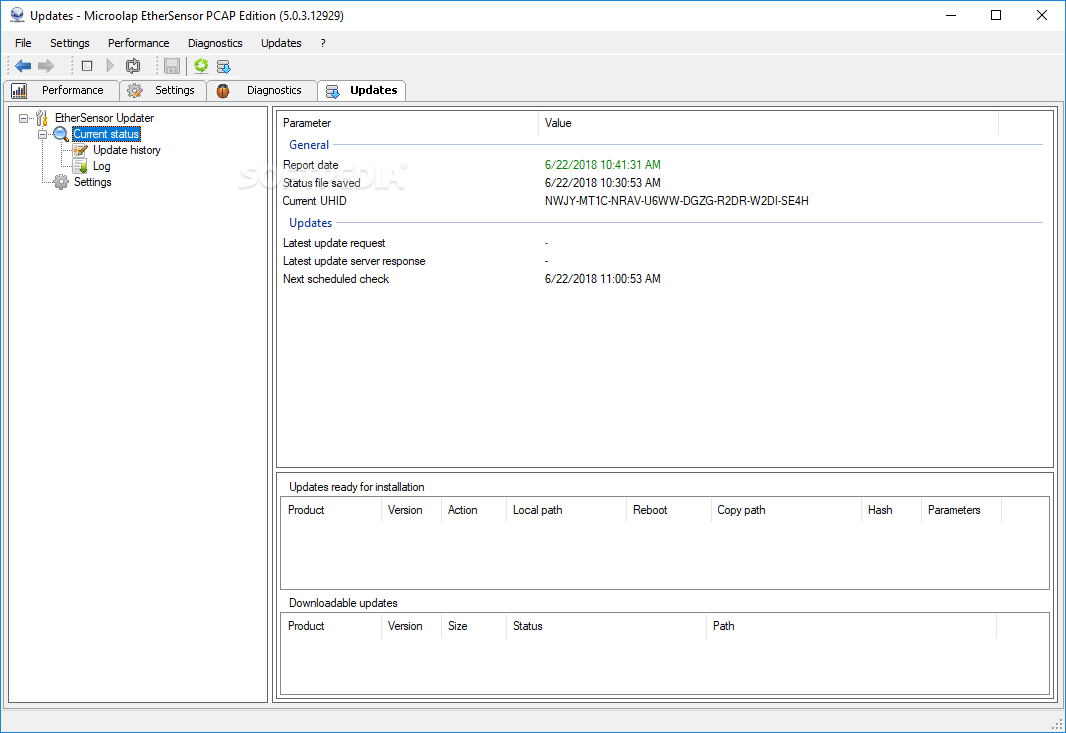Click the Parameters column header

(x=961, y=510)
